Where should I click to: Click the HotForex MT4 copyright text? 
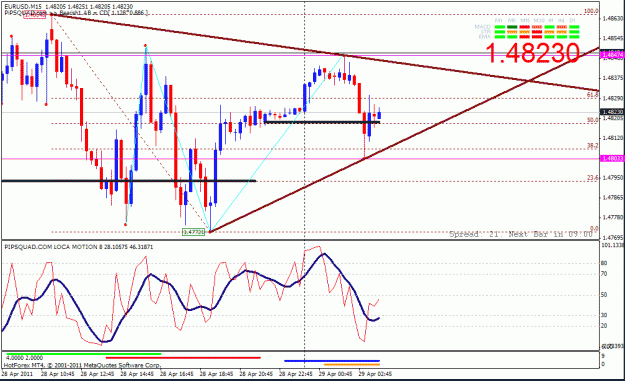pos(83,365)
